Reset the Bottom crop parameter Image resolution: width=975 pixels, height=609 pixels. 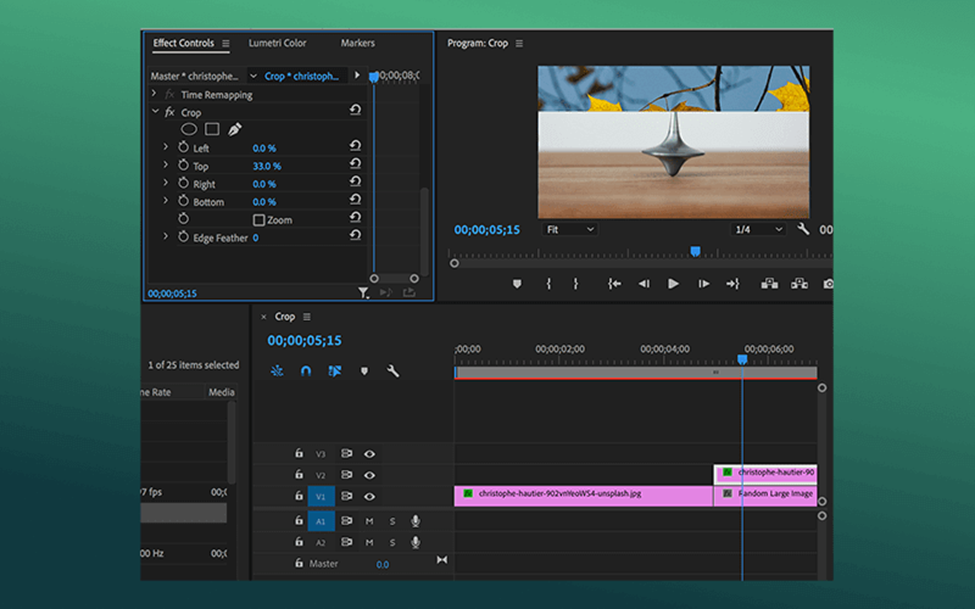(355, 200)
